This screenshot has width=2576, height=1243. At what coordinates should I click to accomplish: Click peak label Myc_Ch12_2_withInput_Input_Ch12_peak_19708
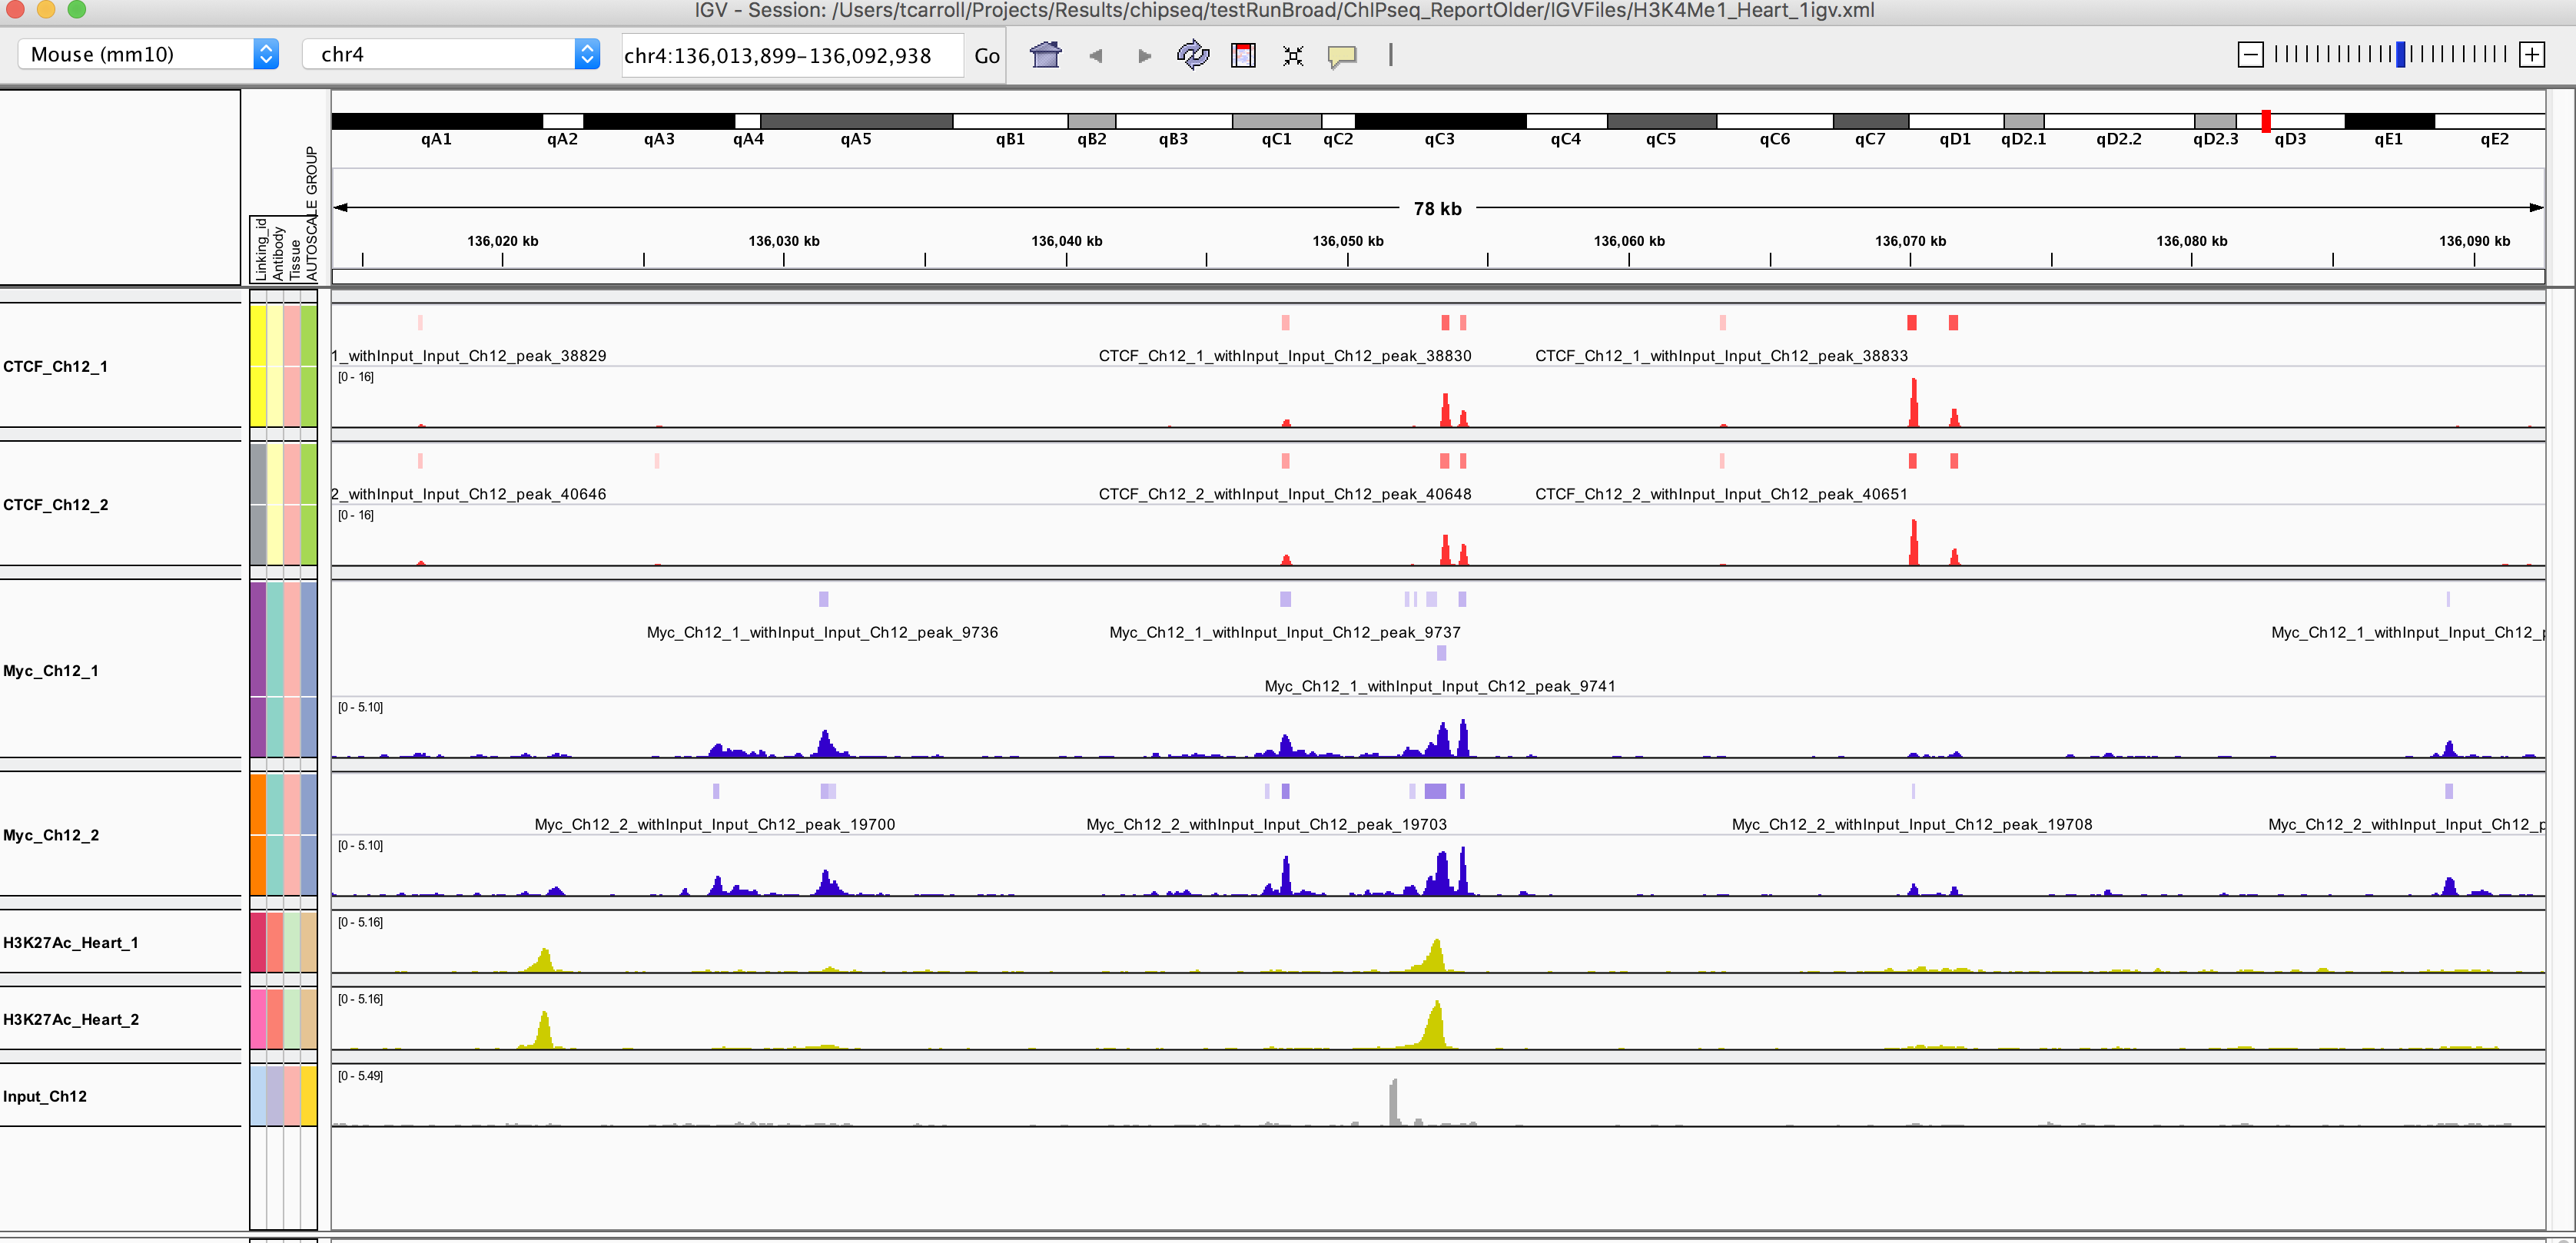click(1912, 824)
